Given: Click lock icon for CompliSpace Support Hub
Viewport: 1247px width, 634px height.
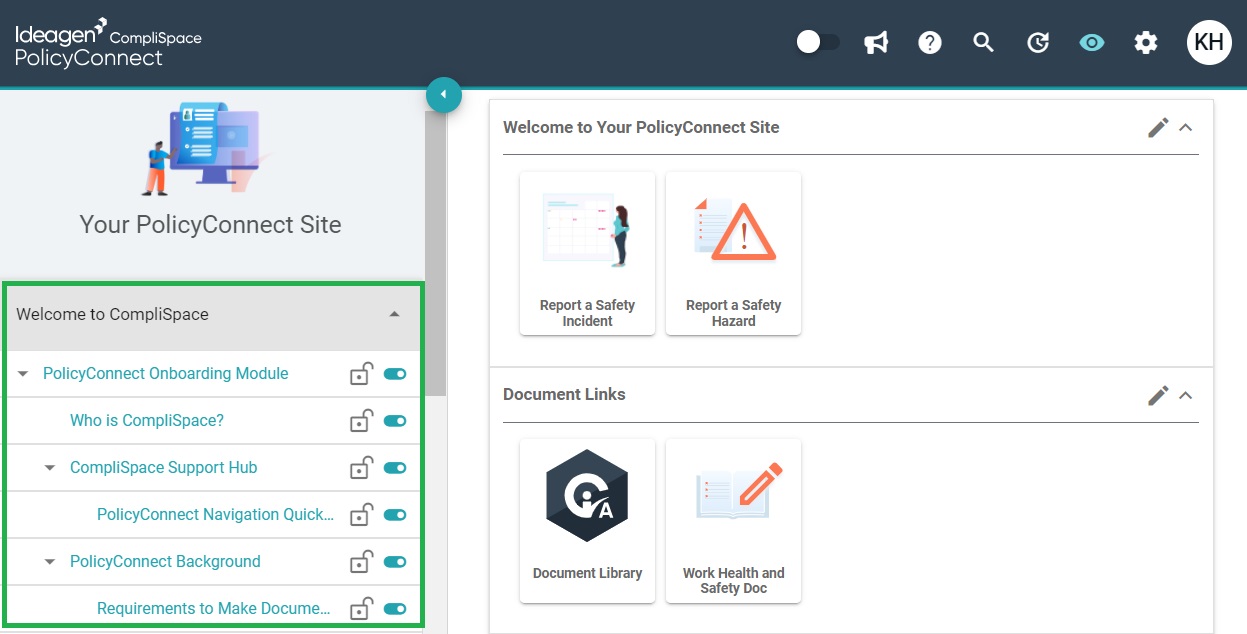Looking at the screenshot, I should point(361,467).
